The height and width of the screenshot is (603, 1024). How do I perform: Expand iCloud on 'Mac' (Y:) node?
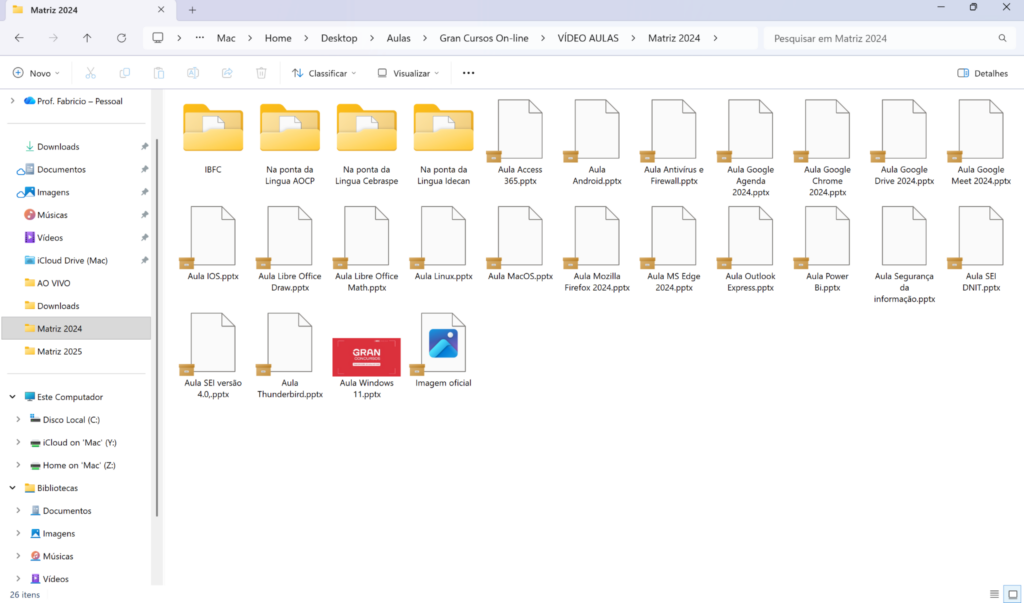pos(18,442)
